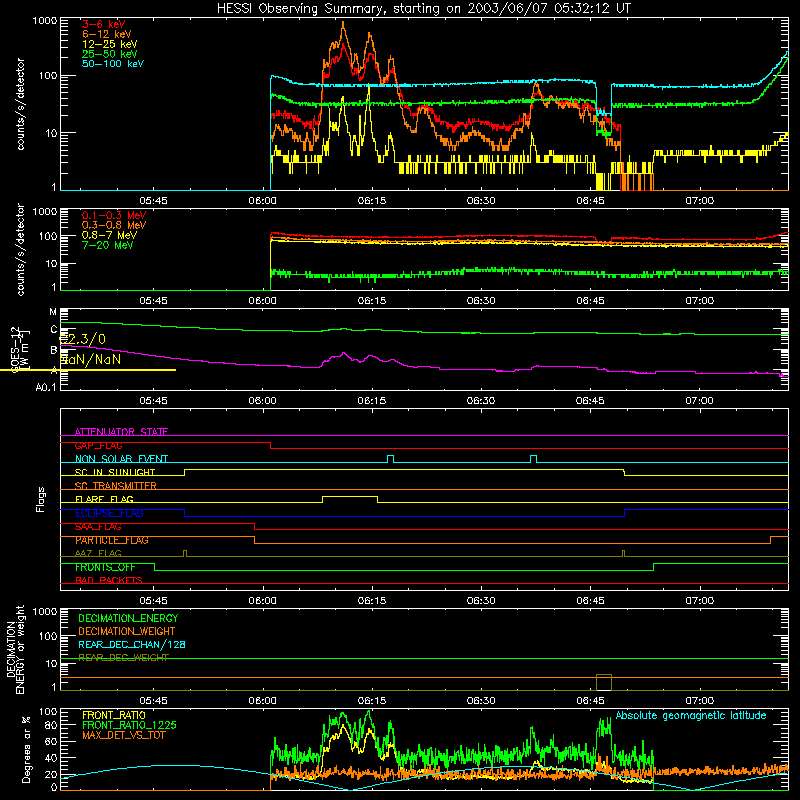Click the SAA_FLAG label
Screen dimensions: 800x800
(x=98, y=527)
